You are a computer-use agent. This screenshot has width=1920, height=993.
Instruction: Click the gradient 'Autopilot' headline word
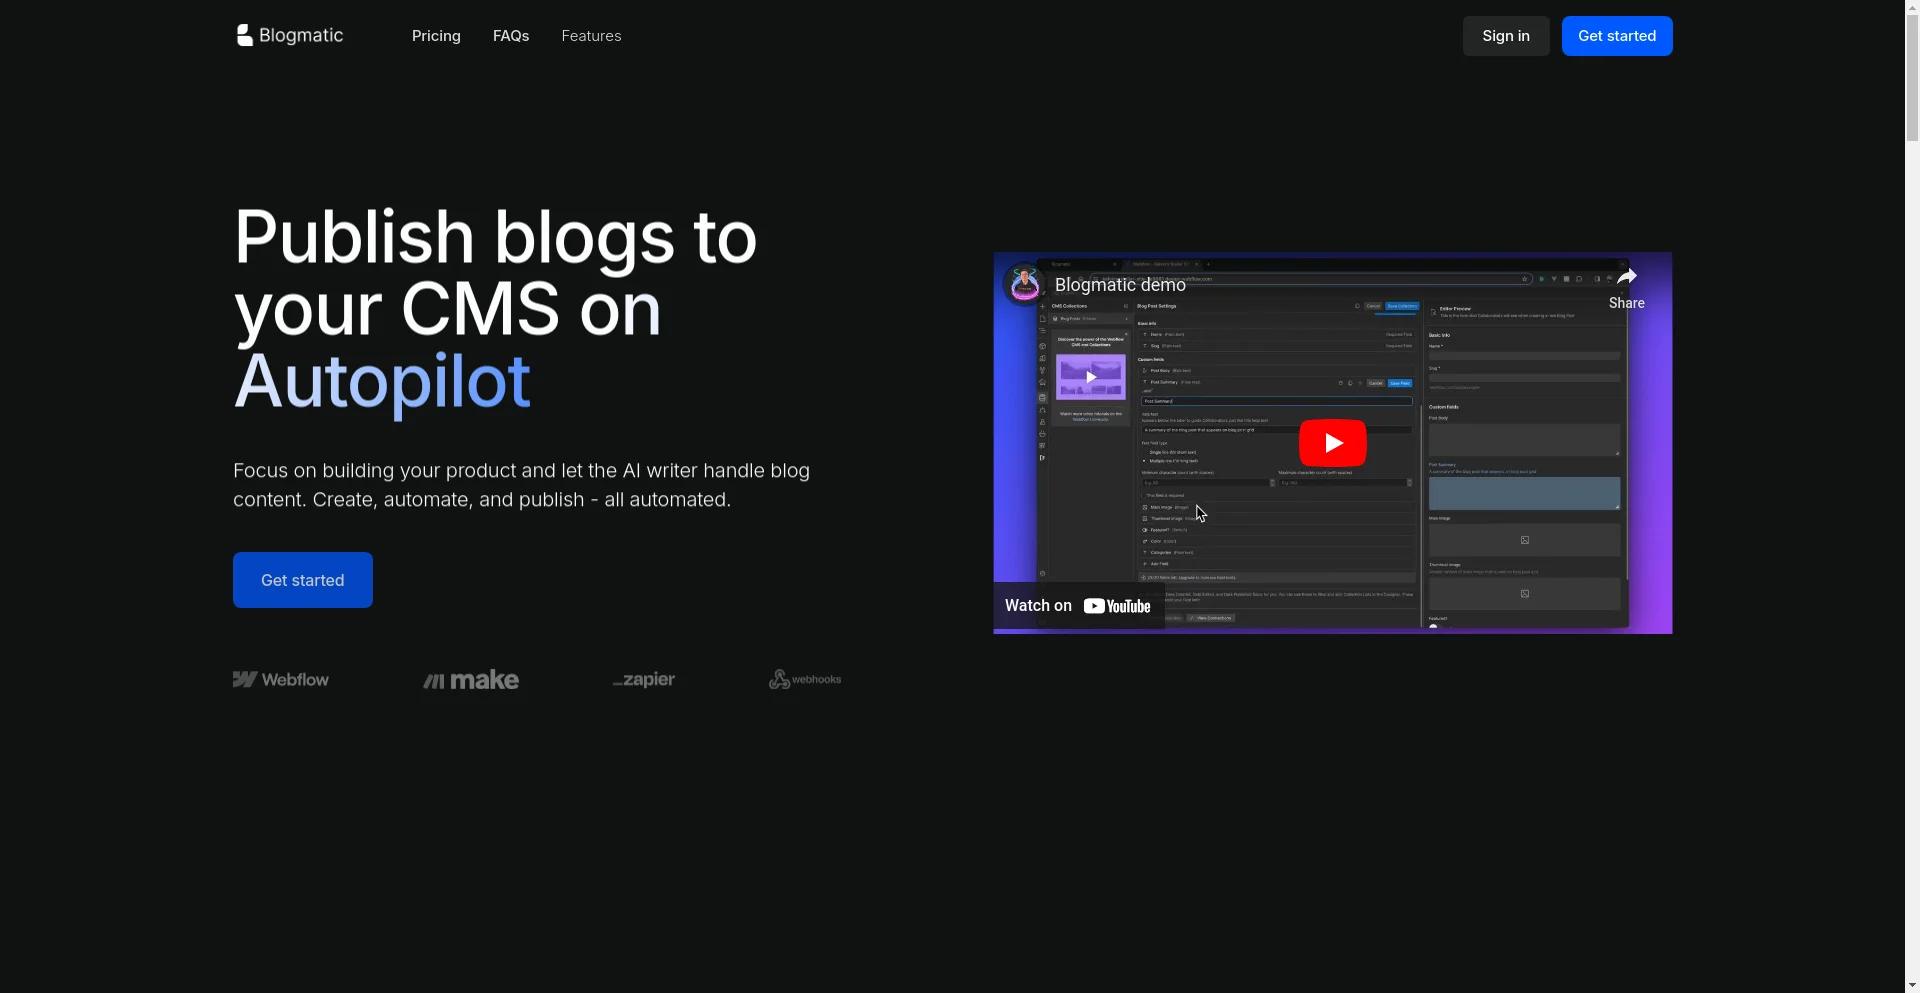coord(382,381)
